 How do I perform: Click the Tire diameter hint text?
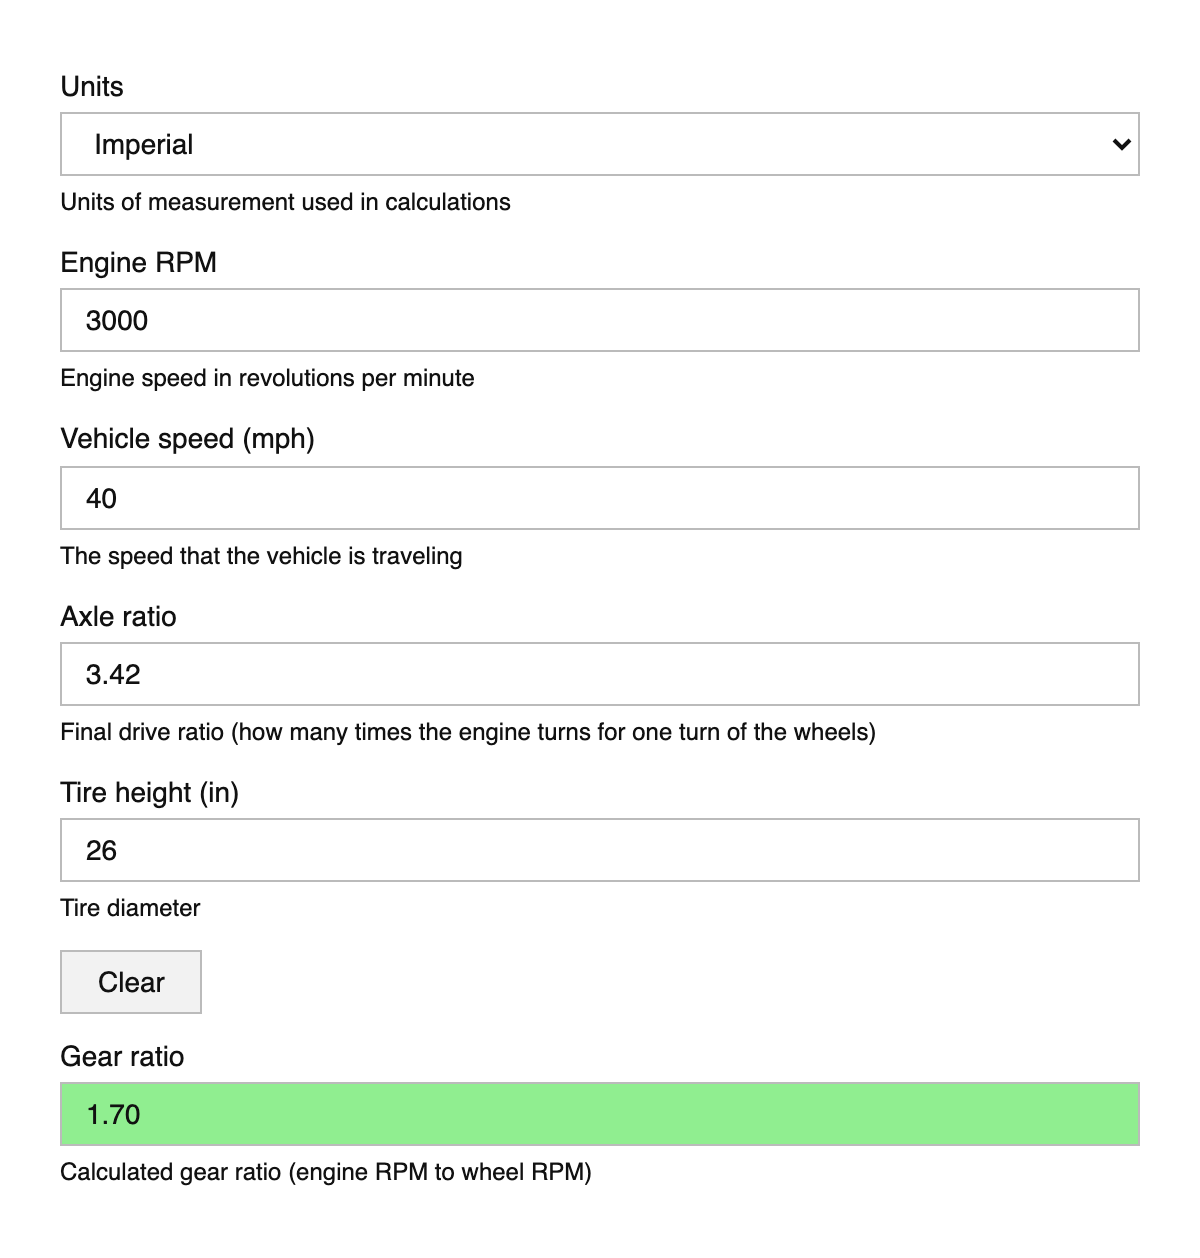click(x=130, y=908)
